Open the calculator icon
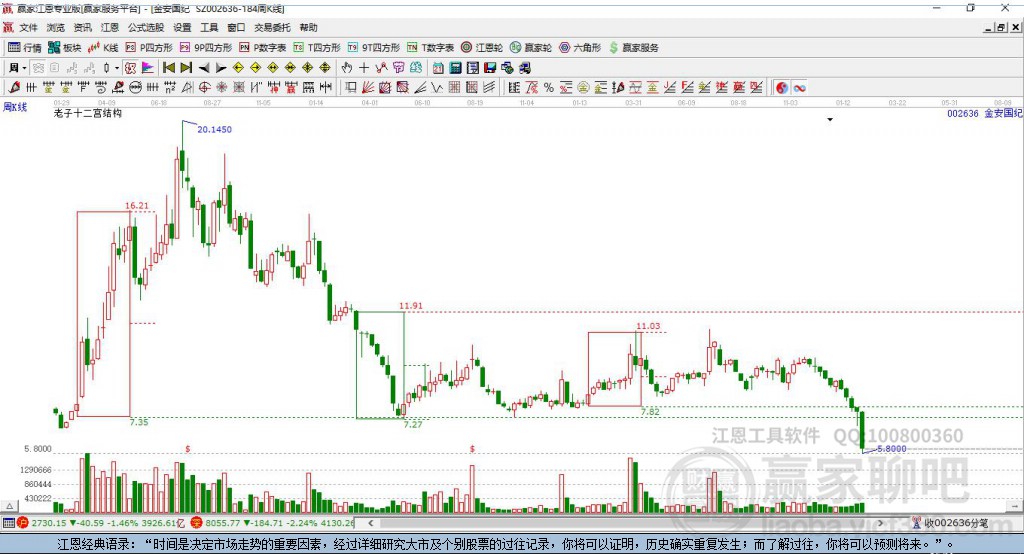Image resolution: width=1024 pixels, height=554 pixels. coord(456,68)
